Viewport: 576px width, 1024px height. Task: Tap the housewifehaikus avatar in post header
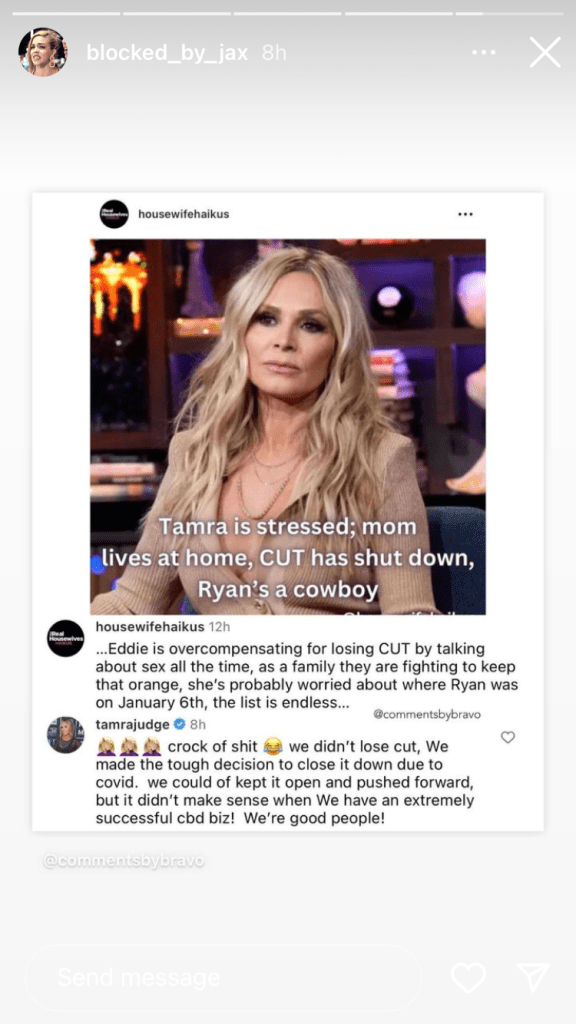tap(114, 214)
